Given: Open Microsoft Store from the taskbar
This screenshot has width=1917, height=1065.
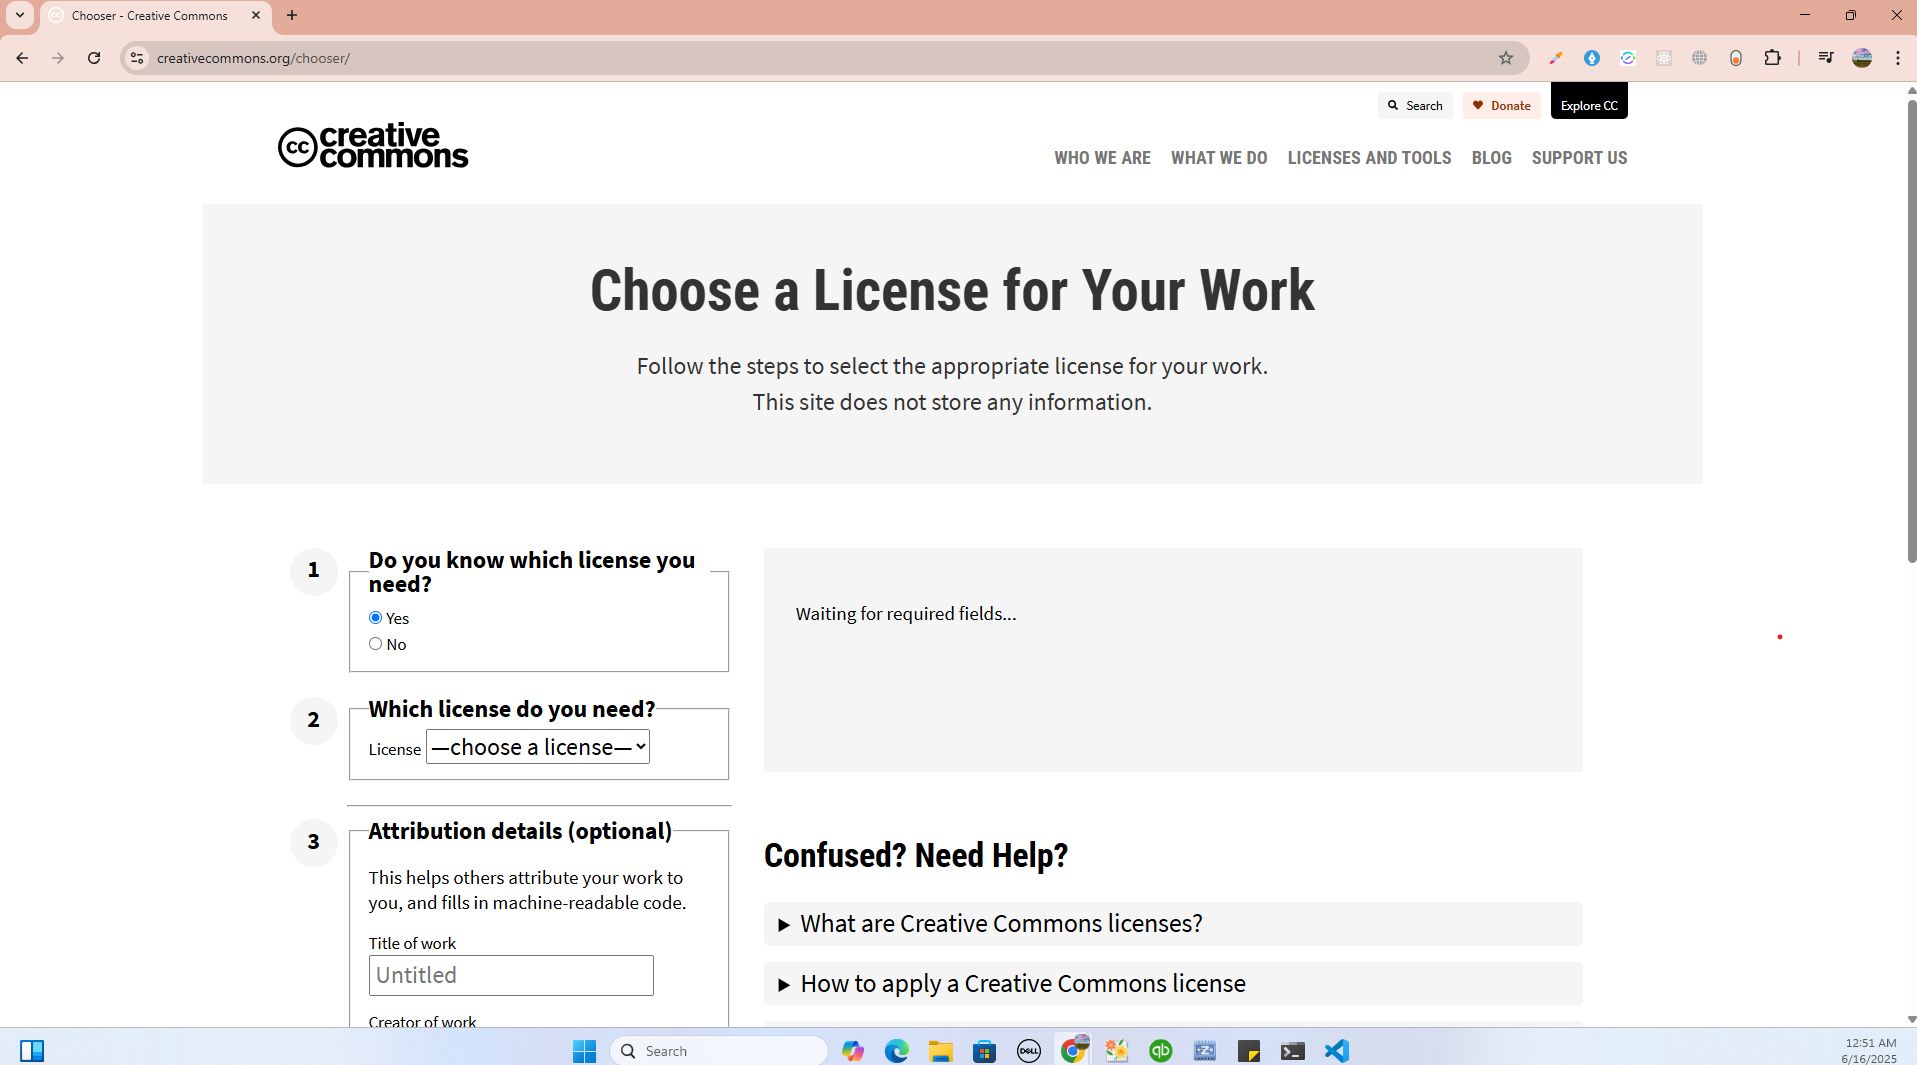Looking at the screenshot, I should tap(984, 1051).
